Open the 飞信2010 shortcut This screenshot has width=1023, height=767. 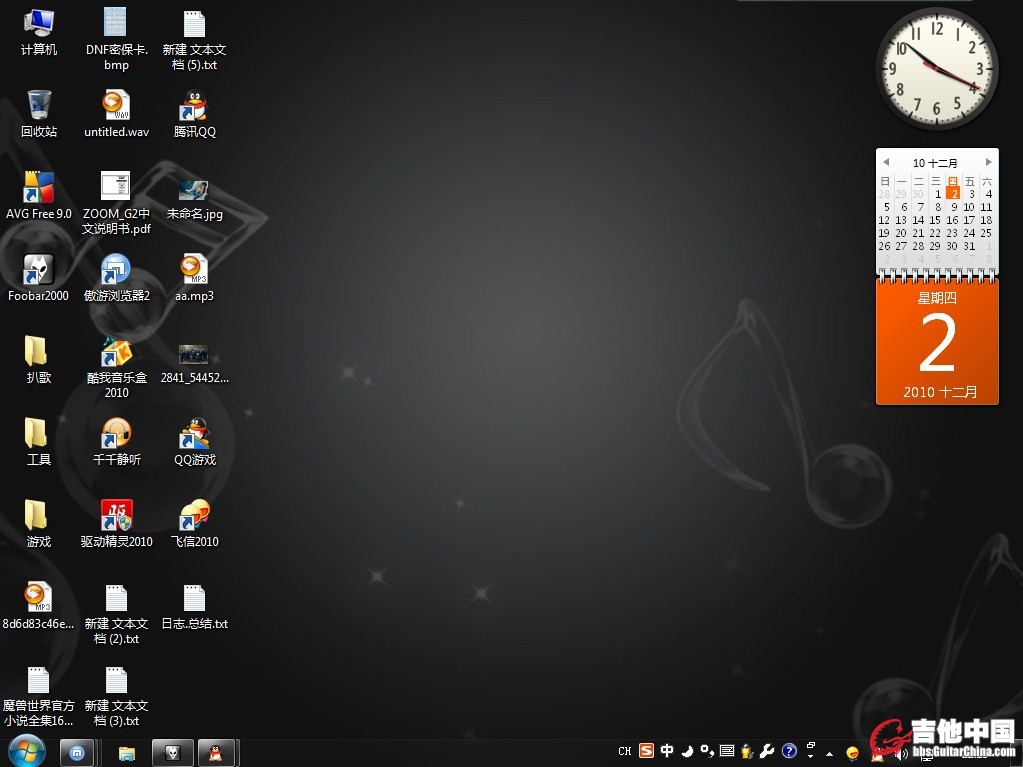click(194, 516)
